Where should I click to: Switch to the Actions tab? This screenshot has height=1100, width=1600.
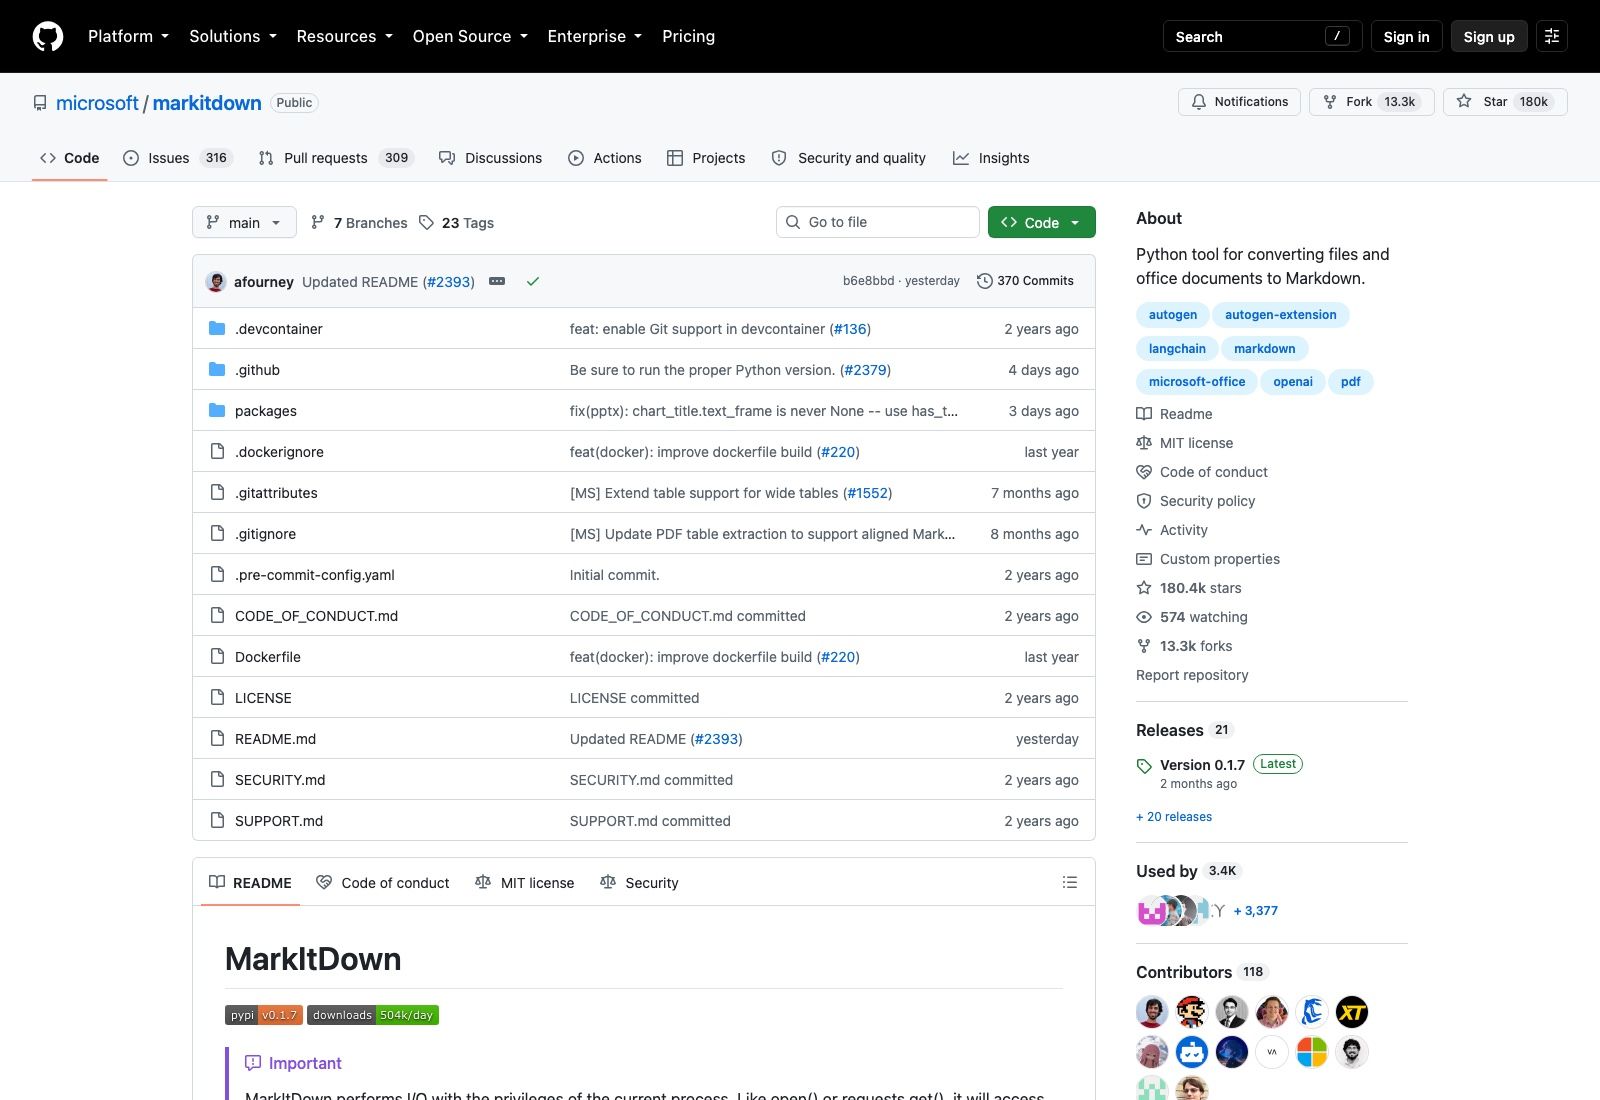605,158
